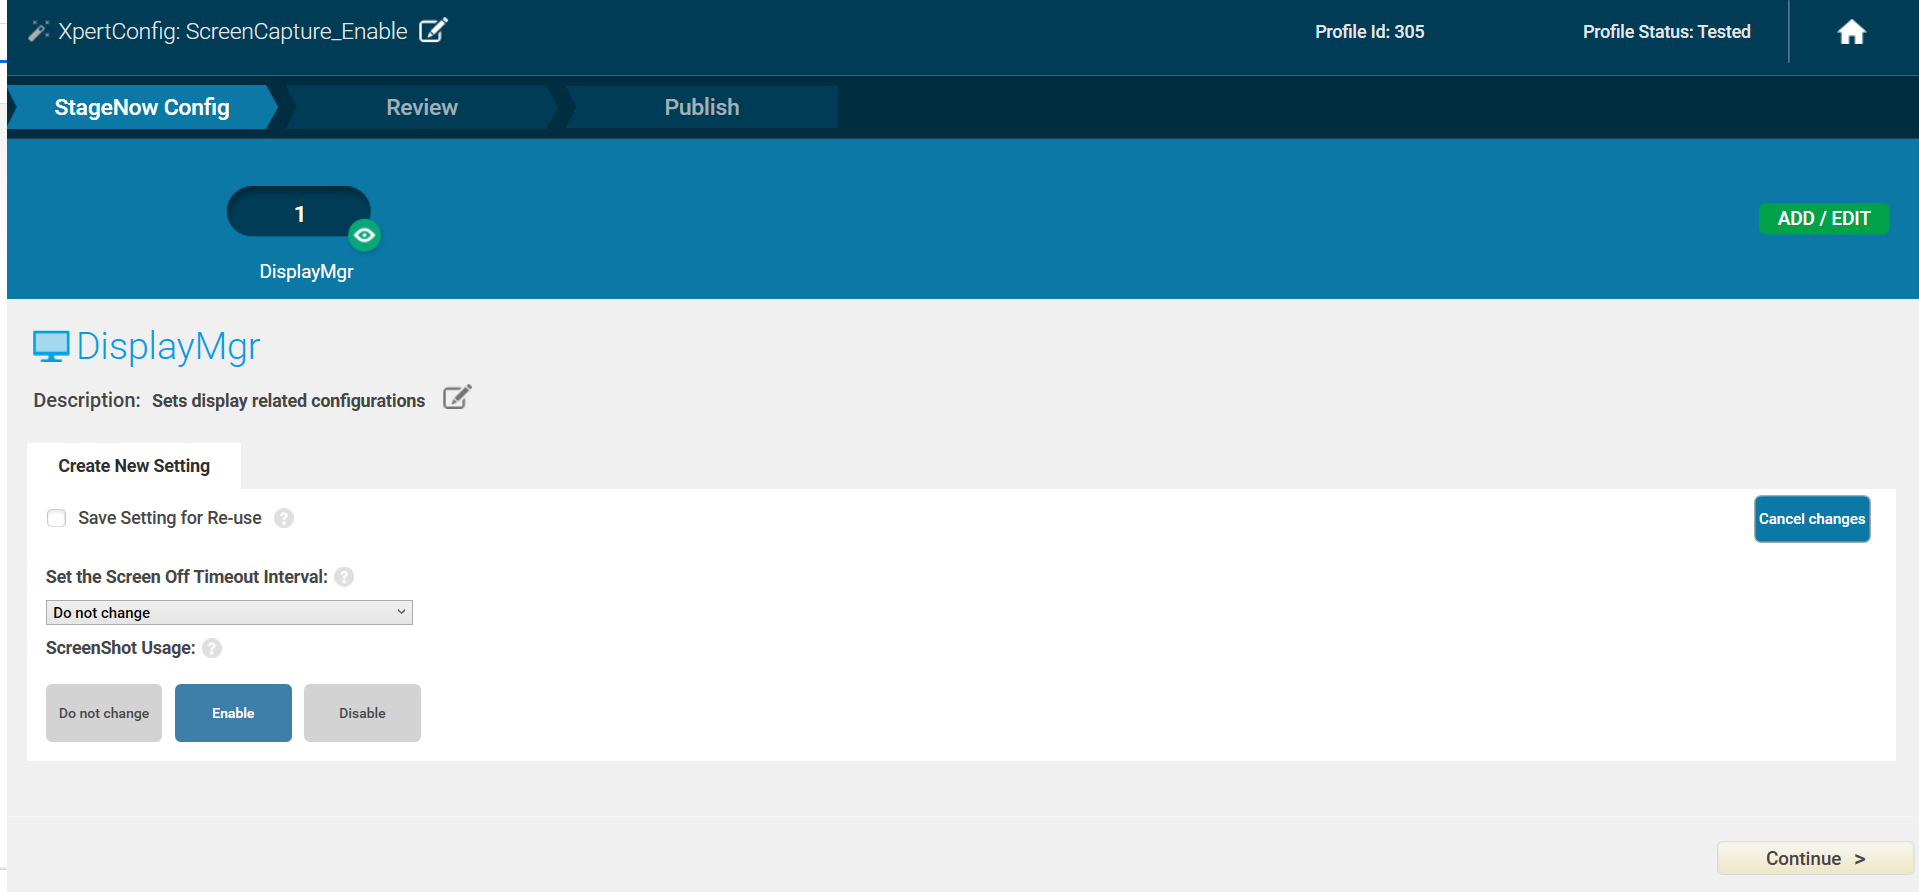Go to StageNow Config step
1919x892 pixels.
tap(142, 107)
